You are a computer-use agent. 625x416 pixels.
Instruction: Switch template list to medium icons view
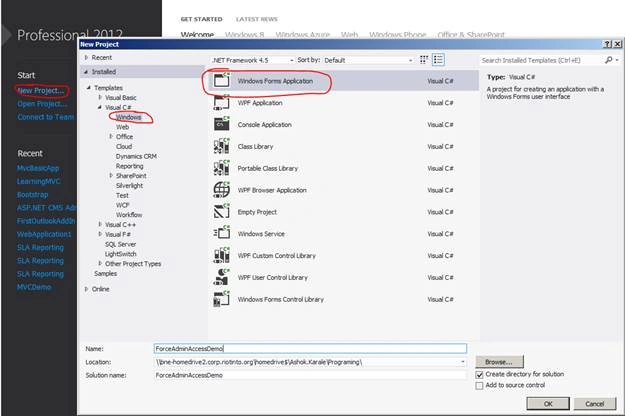click(438, 60)
